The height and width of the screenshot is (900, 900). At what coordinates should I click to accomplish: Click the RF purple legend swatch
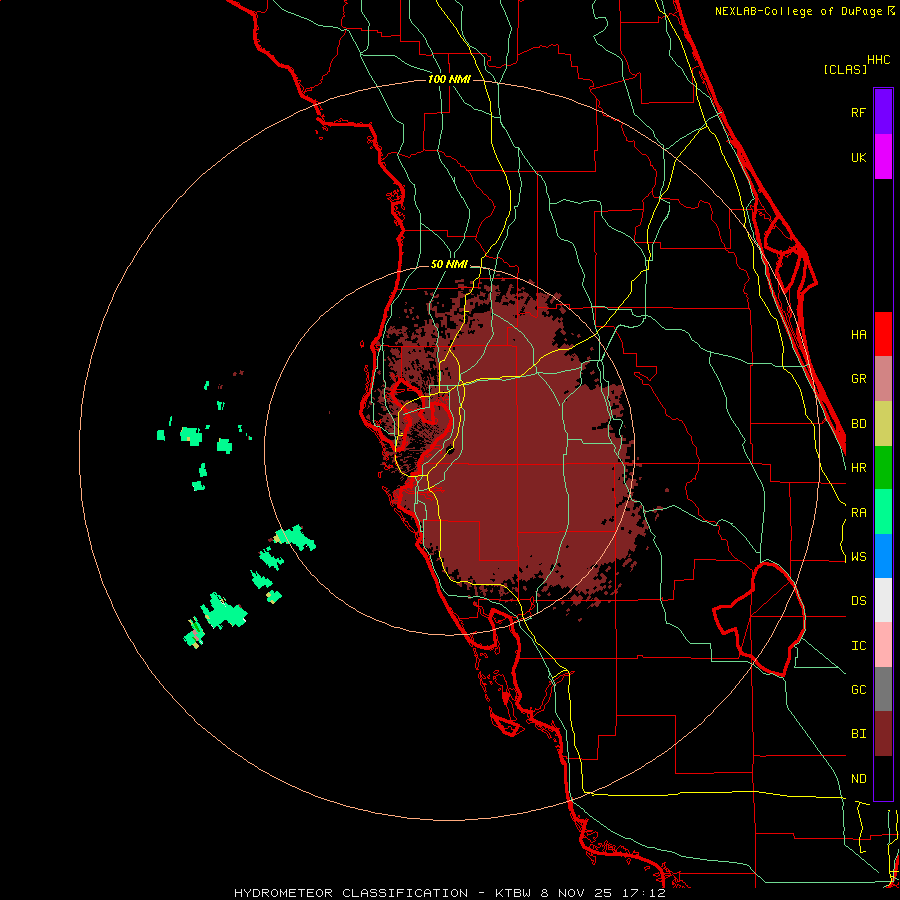[883, 112]
